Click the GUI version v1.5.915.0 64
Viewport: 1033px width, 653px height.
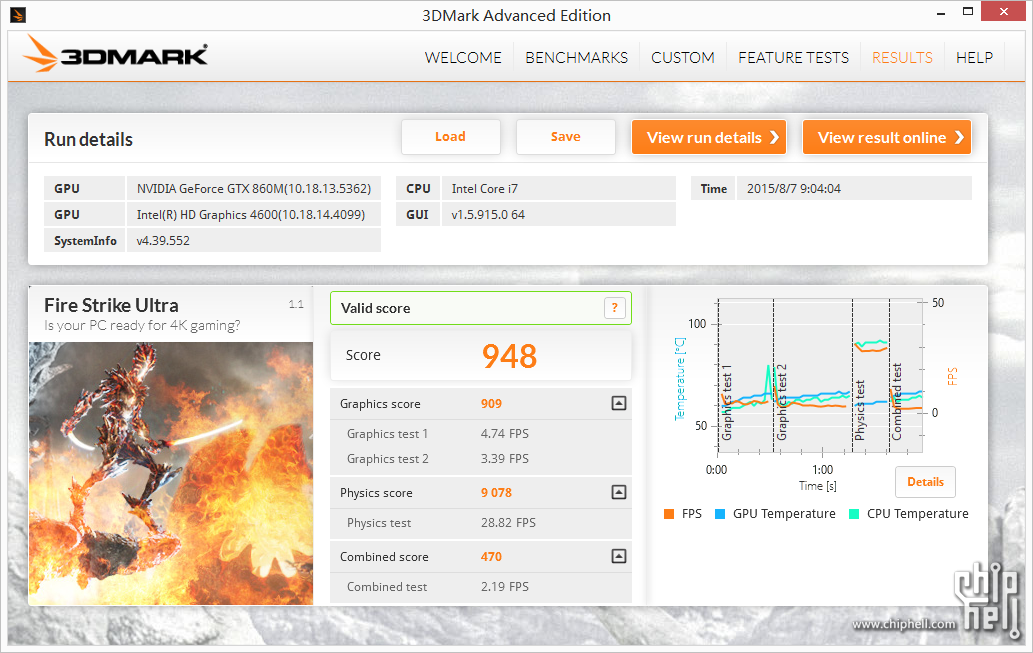pyautogui.click(x=559, y=215)
